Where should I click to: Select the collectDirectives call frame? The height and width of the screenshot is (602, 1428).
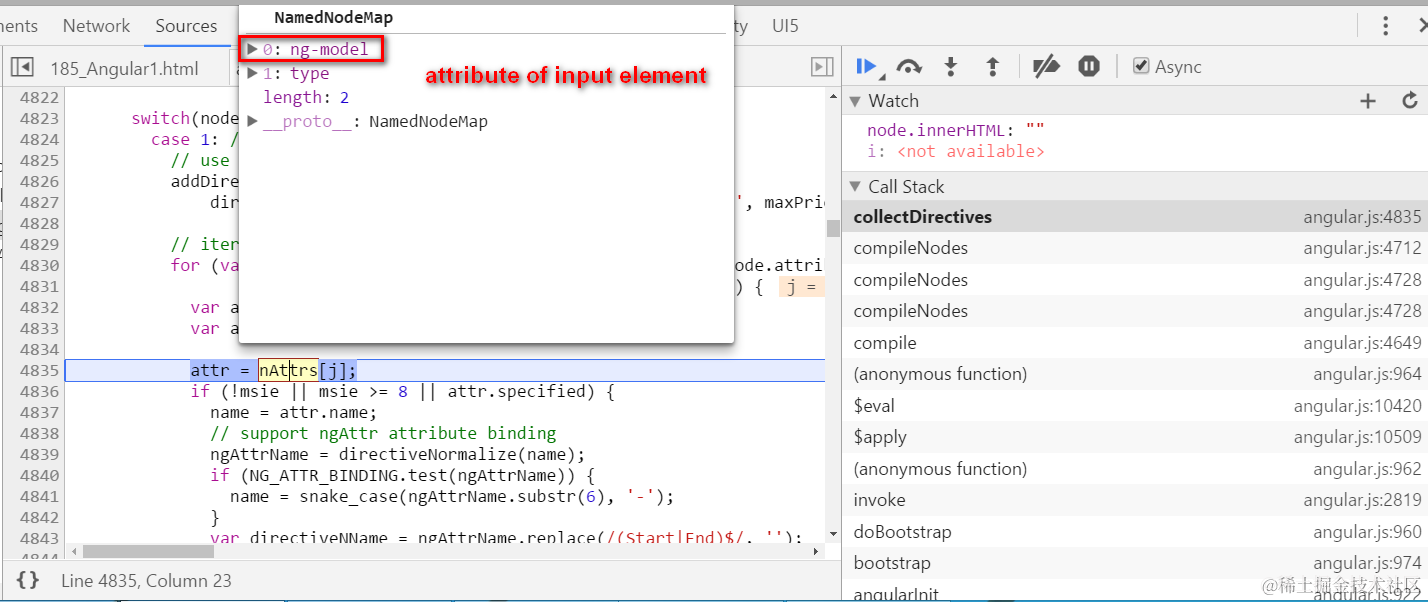click(x=1137, y=217)
